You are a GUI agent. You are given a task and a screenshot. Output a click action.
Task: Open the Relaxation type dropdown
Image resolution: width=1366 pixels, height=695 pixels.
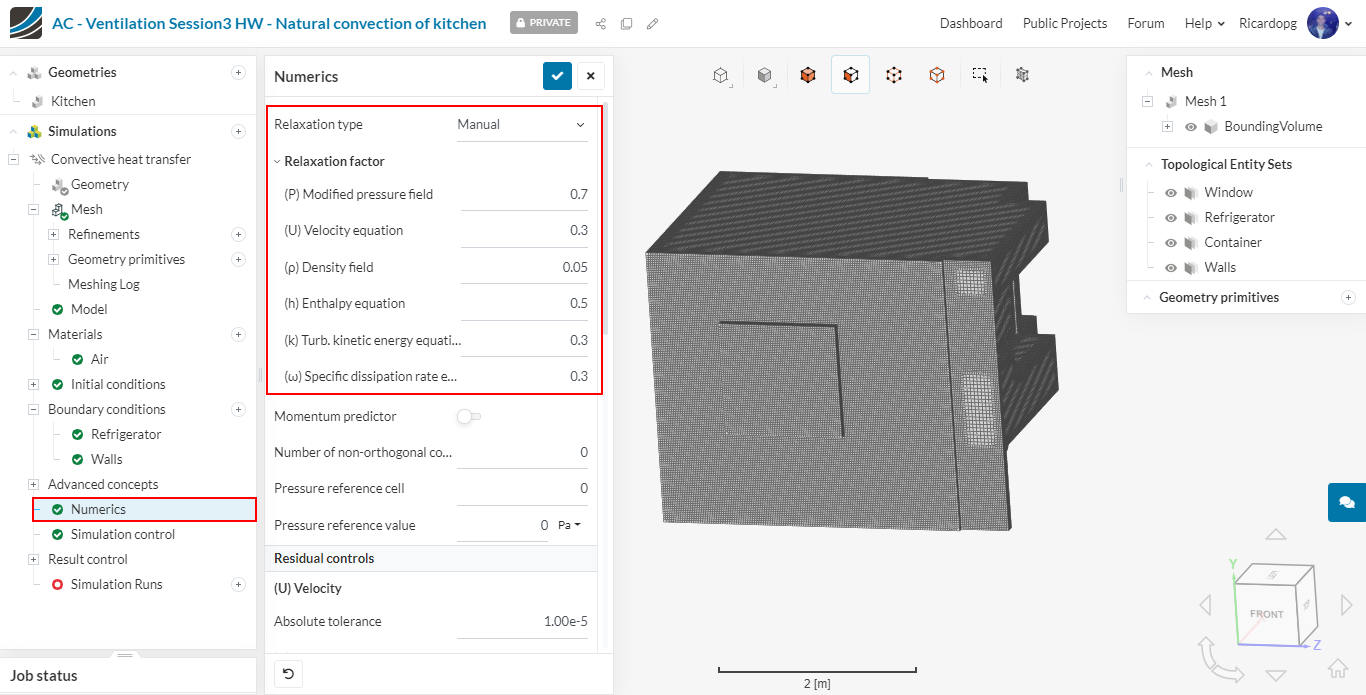[521, 125]
